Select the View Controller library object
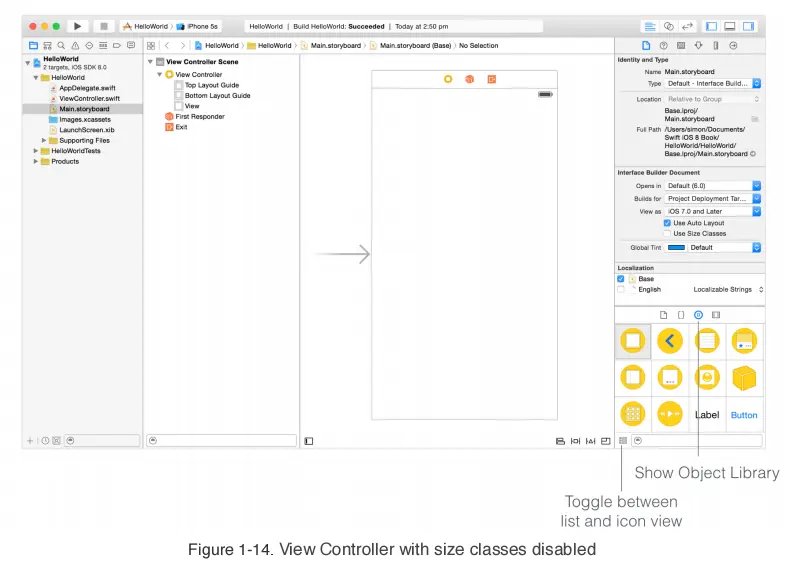Screen dimensions: 805x566 [x=632, y=341]
